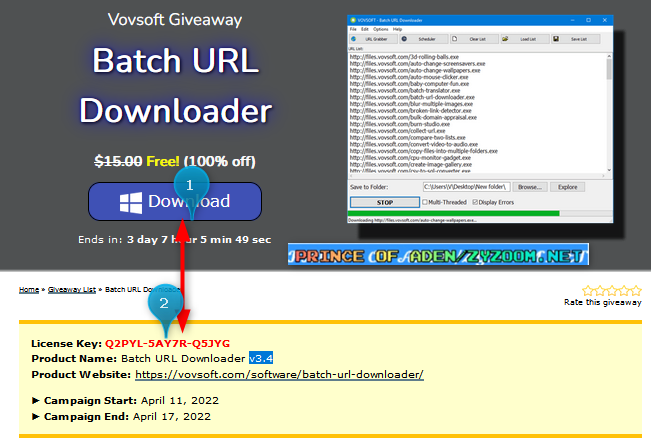Image resolution: width=651 pixels, height=445 pixels.
Task: Open the Options menu
Action: pyautogui.click(x=380, y=29)
